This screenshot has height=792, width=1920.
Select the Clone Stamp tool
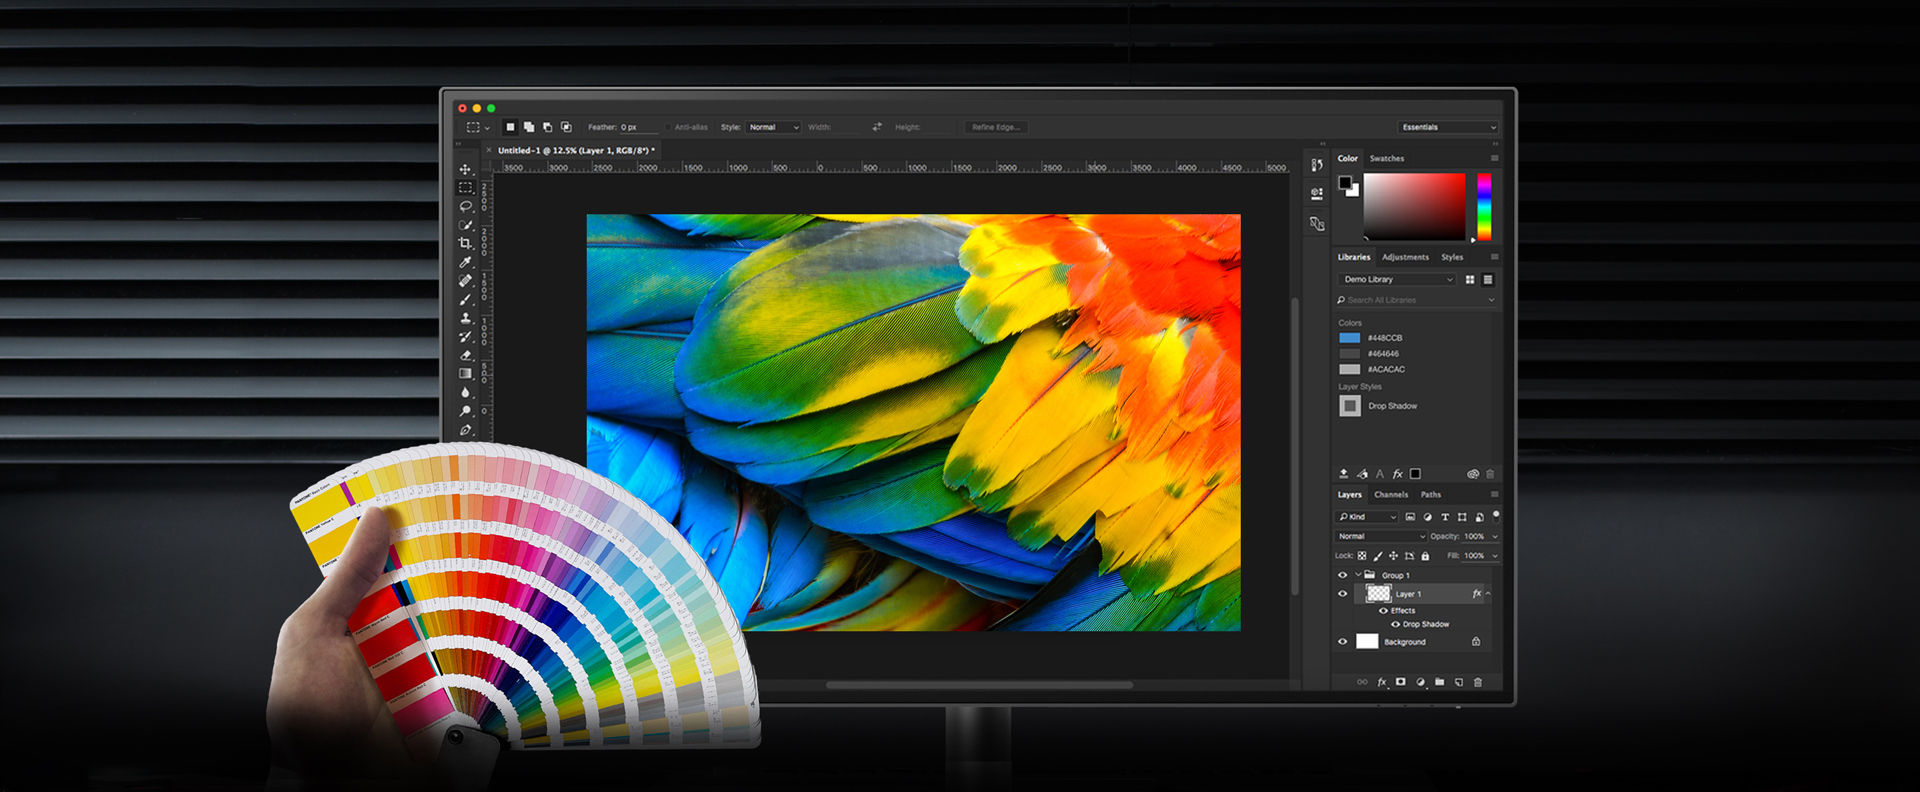[x=465, y=318]
